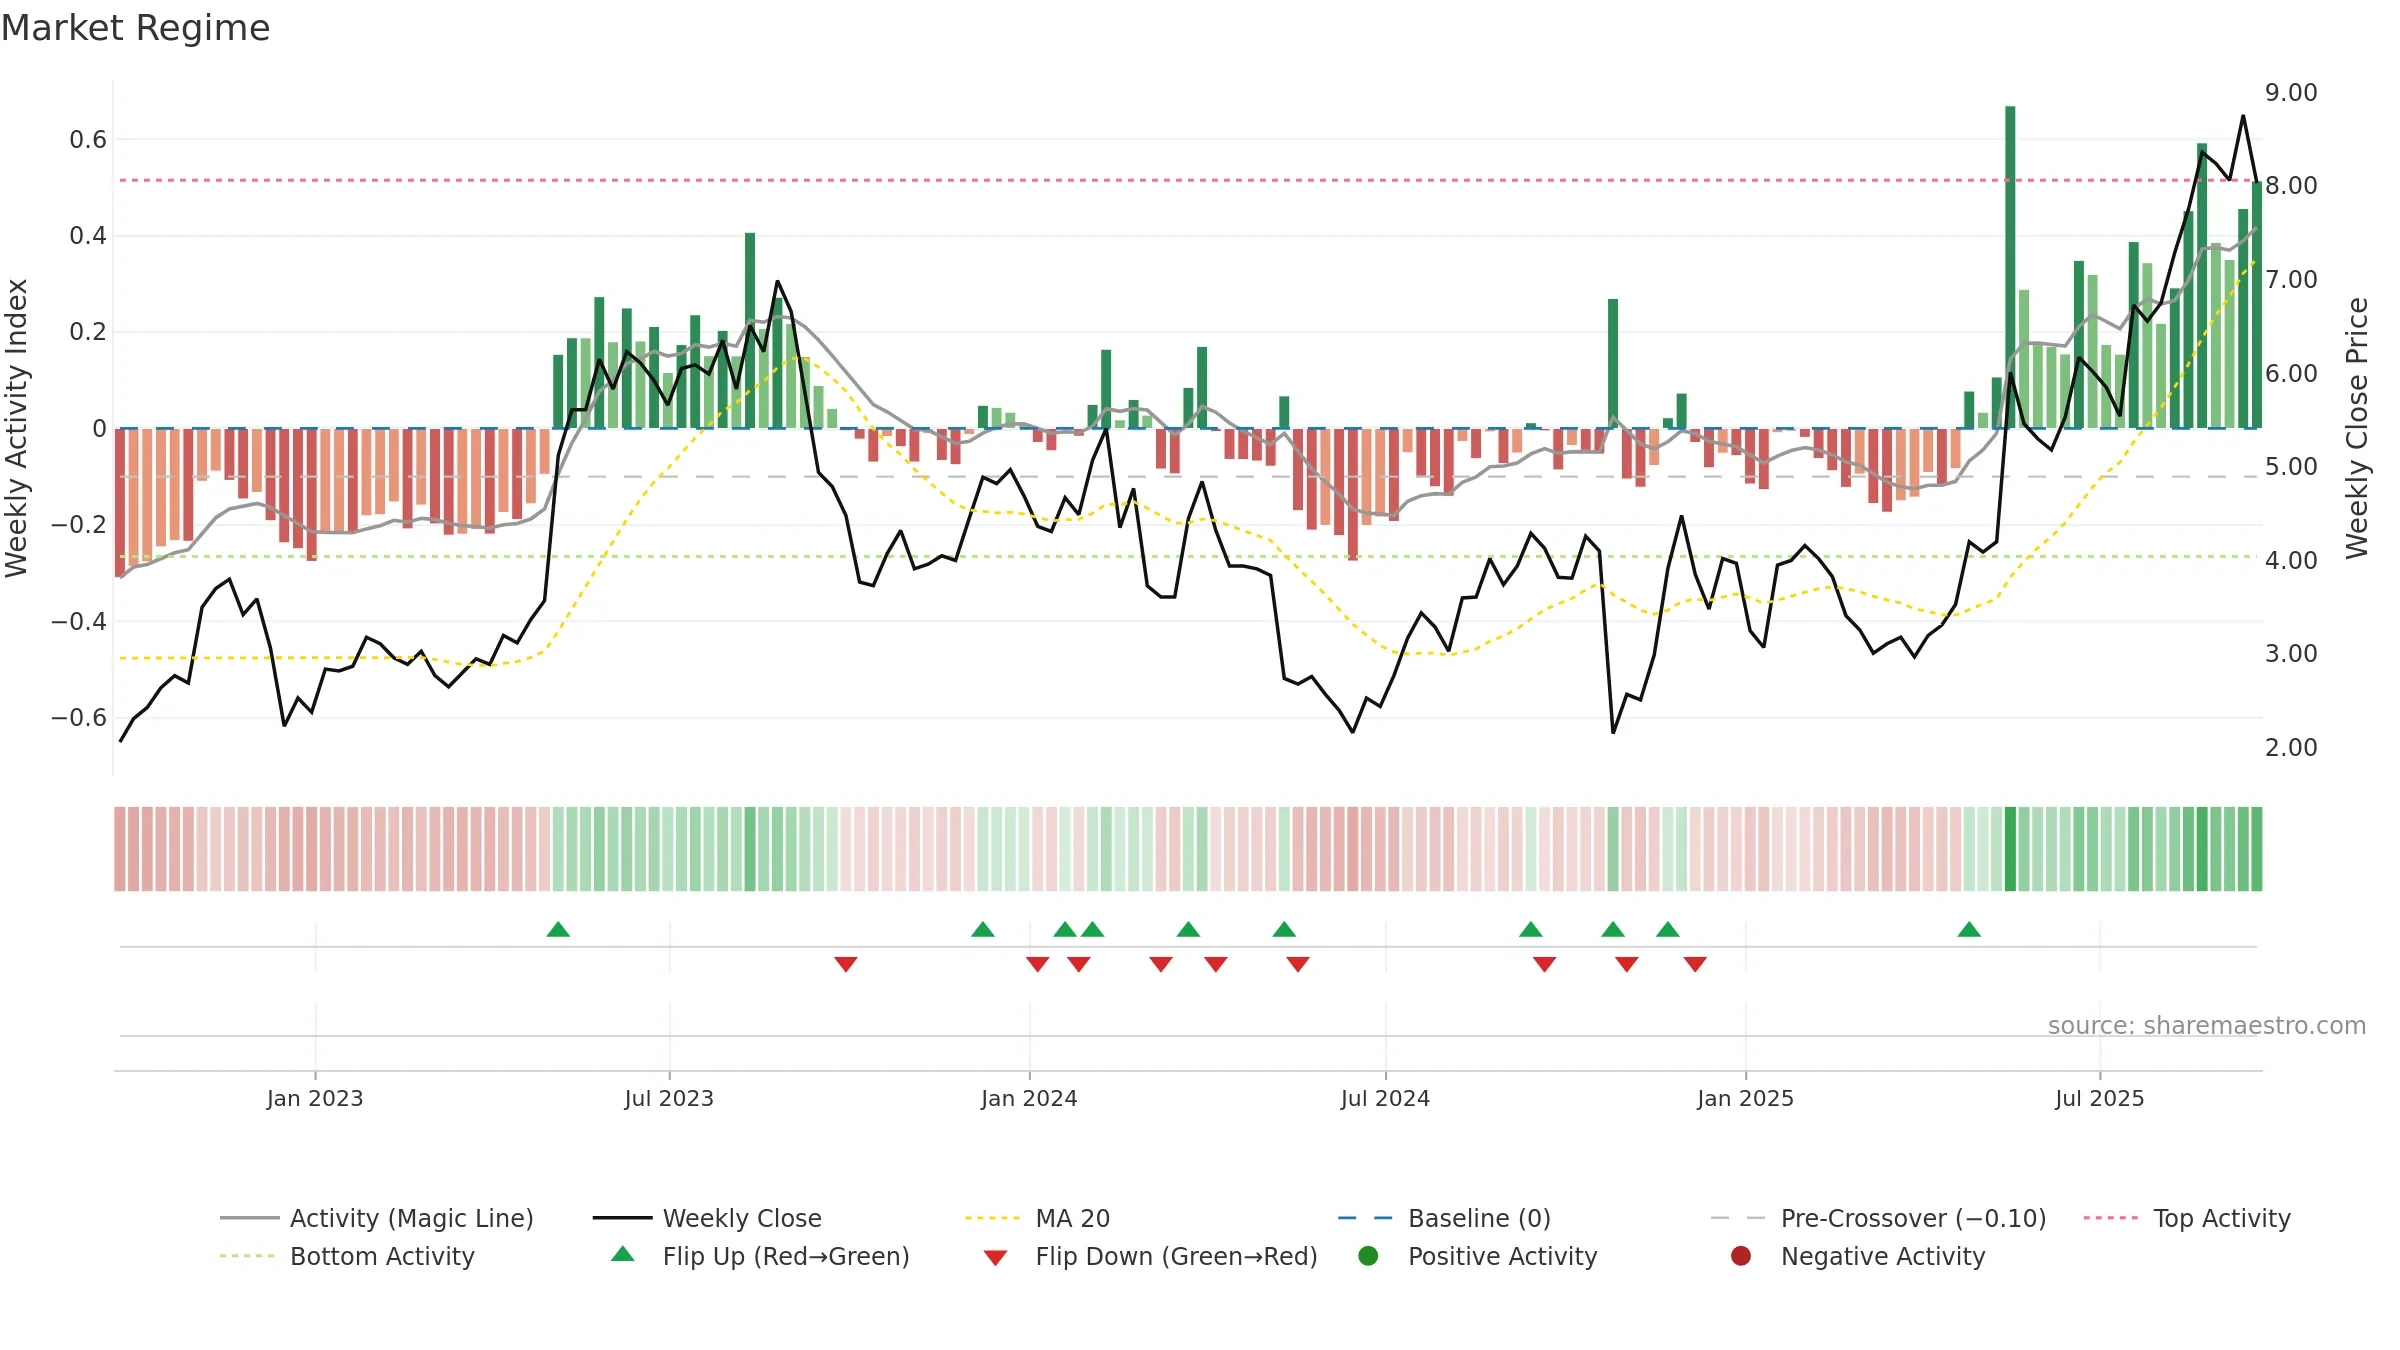The width and height of the screenshot is (2400, 1350).
Task: Click the tallest green activity bar mid-2025
Action: pos(2010,267)
